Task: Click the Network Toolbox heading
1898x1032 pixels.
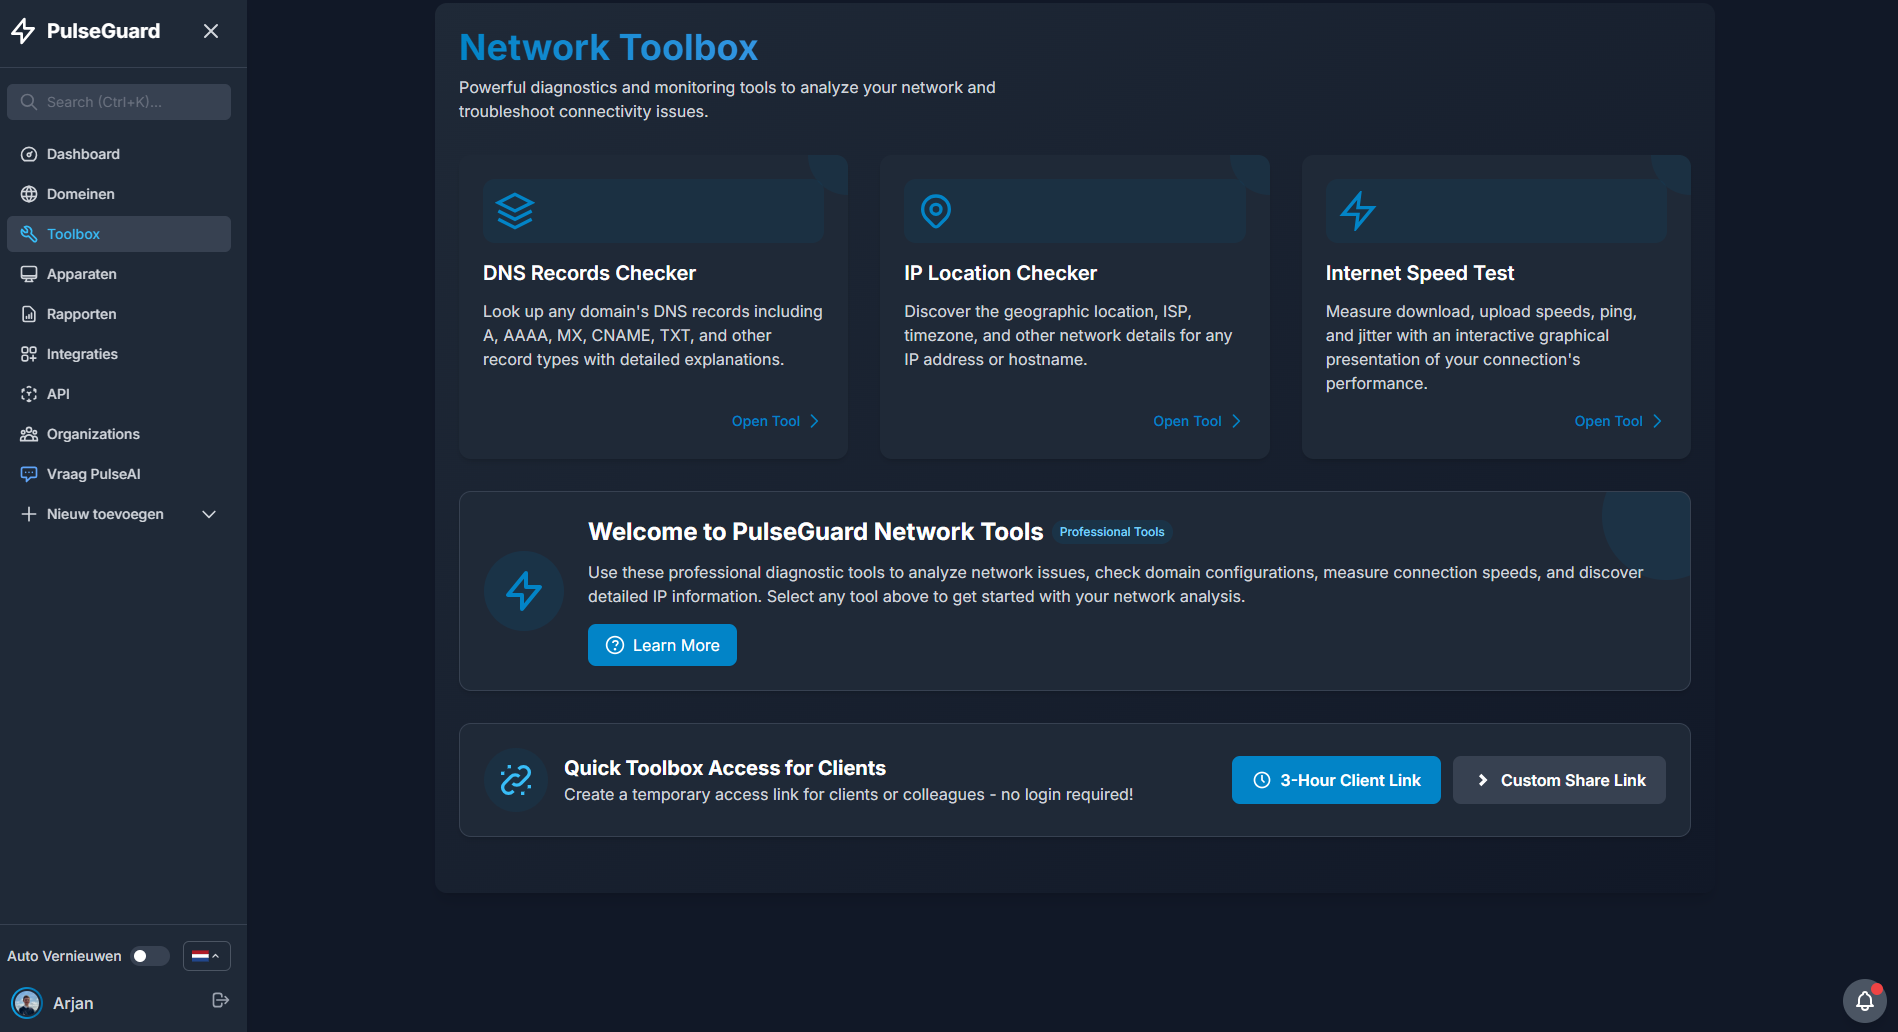Action: coord(608,47)
